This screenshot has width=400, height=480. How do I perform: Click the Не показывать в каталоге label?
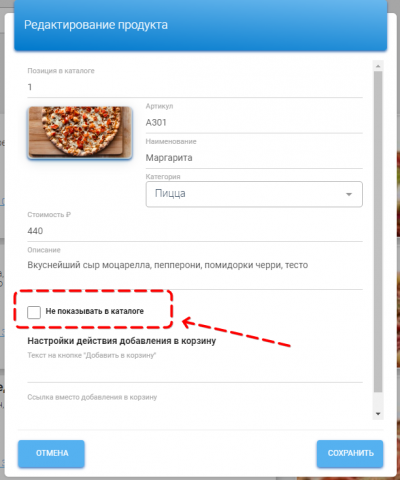95,311
